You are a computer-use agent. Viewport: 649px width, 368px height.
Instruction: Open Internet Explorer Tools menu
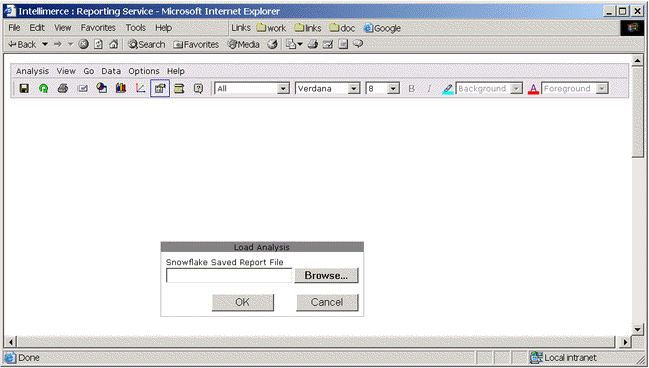pos(136,28)
